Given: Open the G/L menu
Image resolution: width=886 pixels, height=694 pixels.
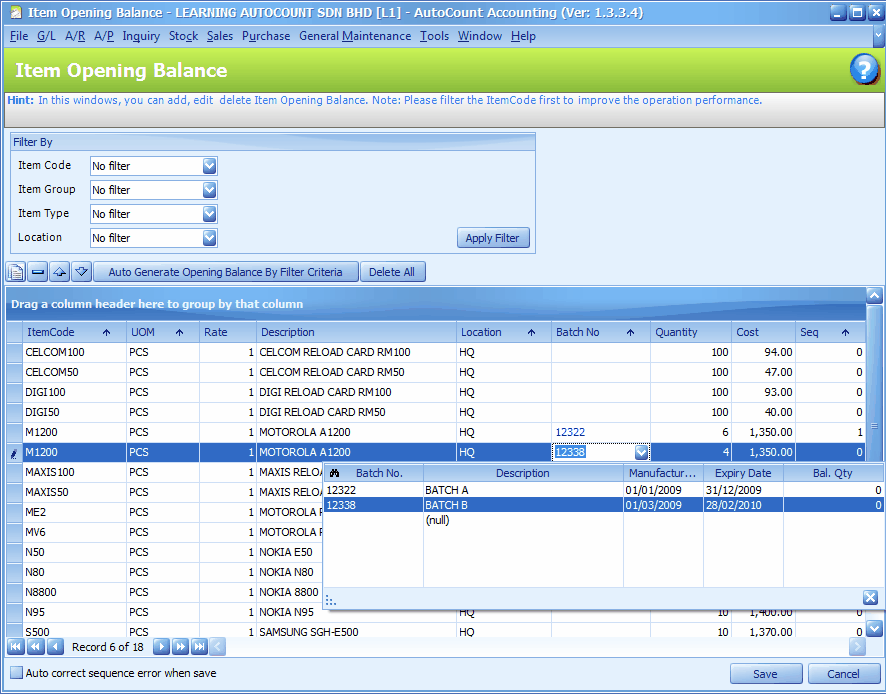Looking at the screenshot, I should tap(46, 36).
